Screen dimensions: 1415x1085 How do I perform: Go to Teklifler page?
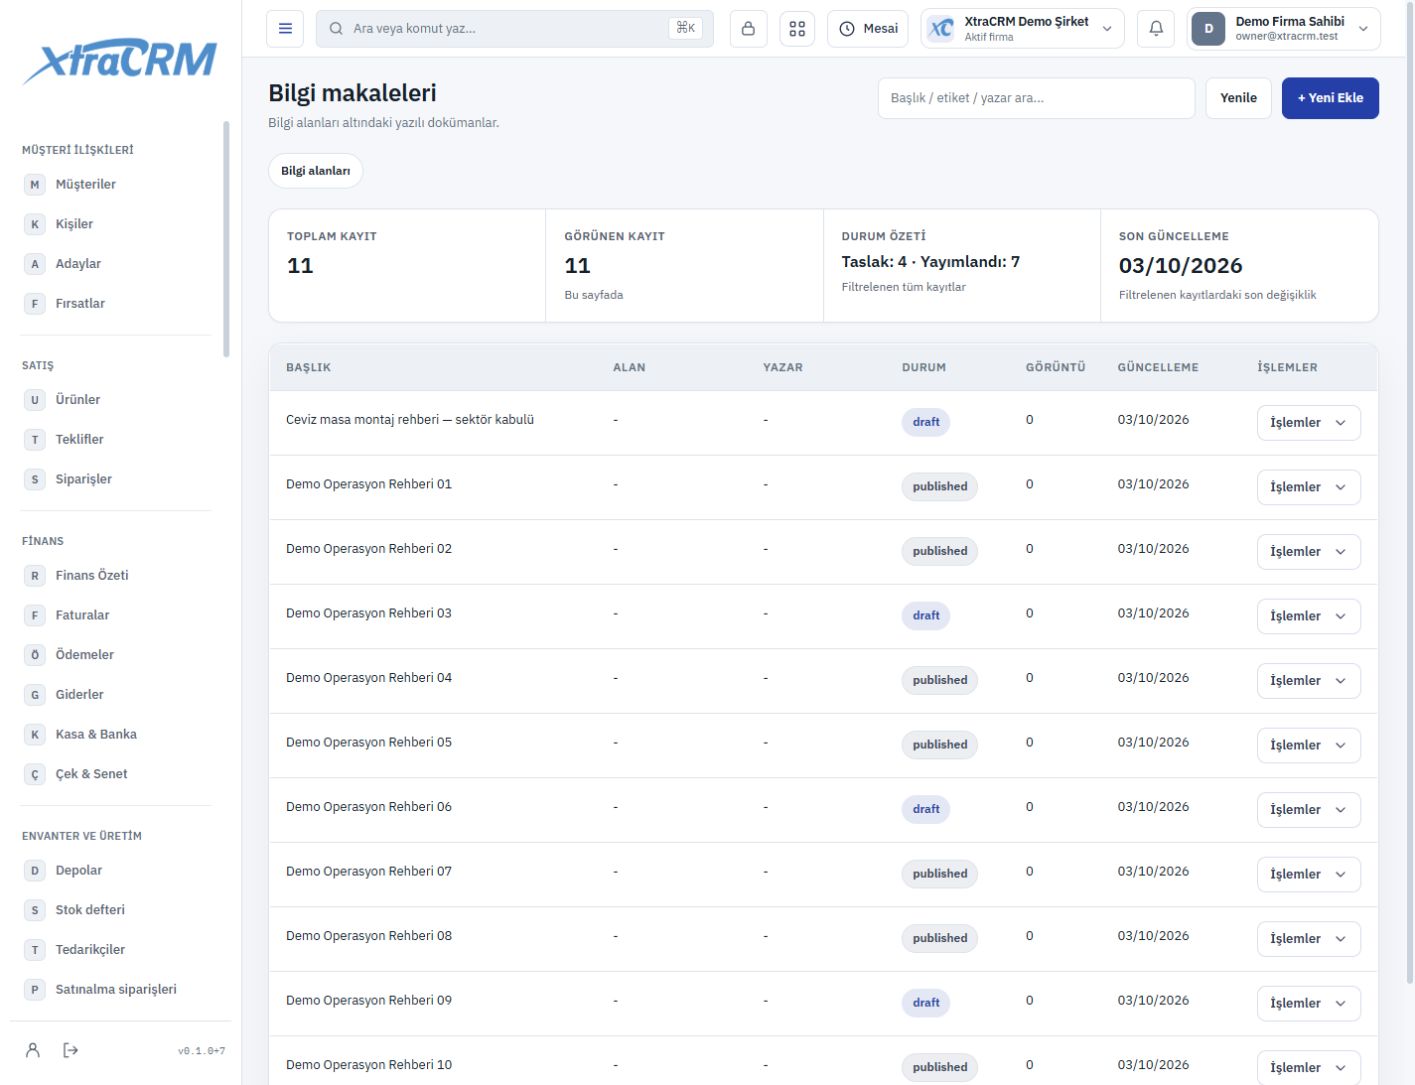coord(117,439)
